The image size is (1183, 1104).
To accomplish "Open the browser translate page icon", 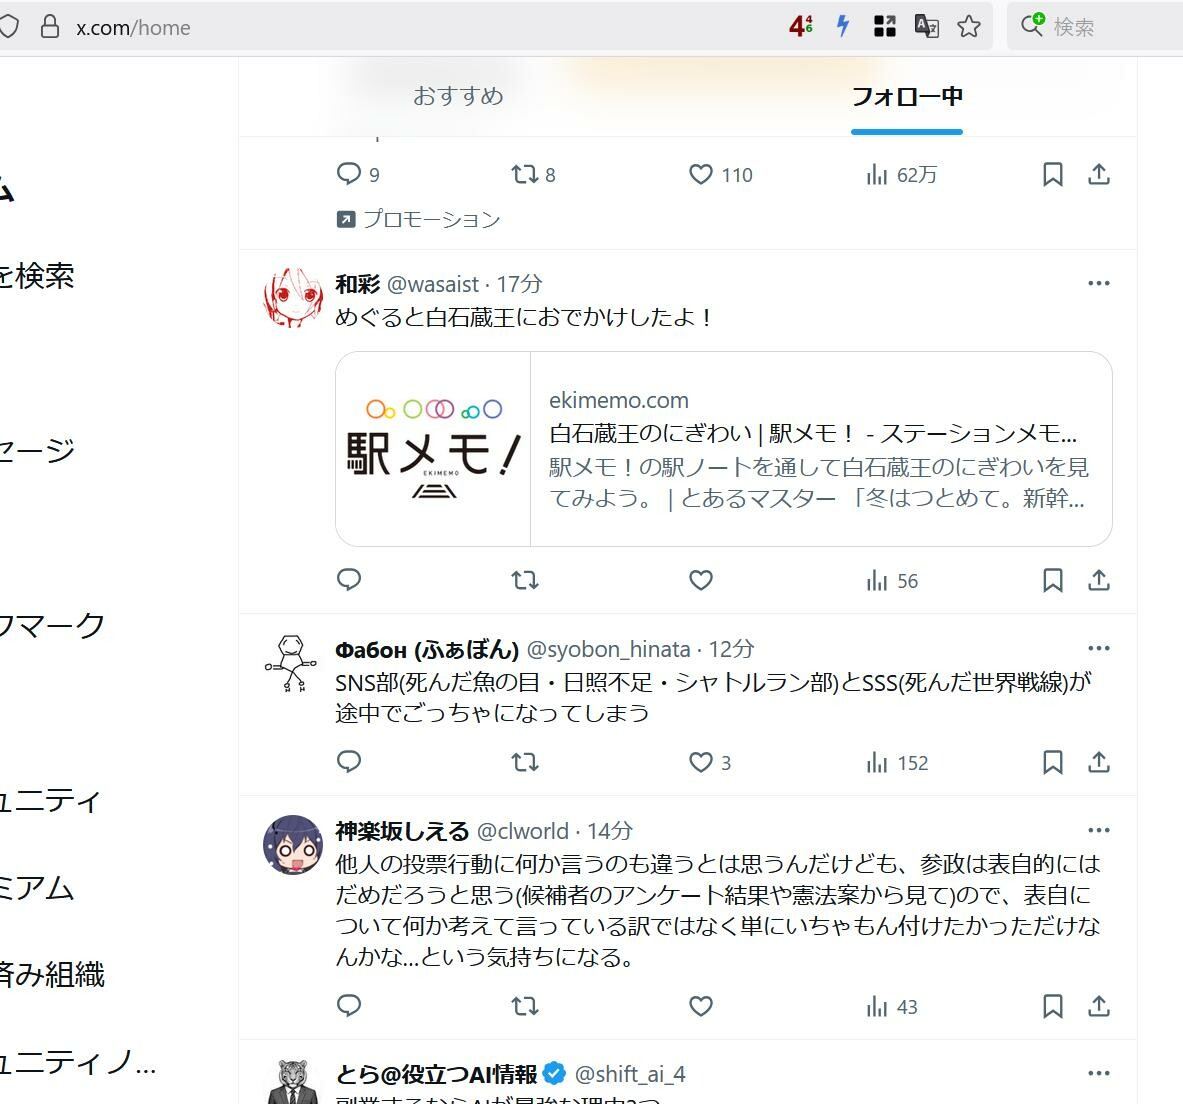I will [926, 26].
